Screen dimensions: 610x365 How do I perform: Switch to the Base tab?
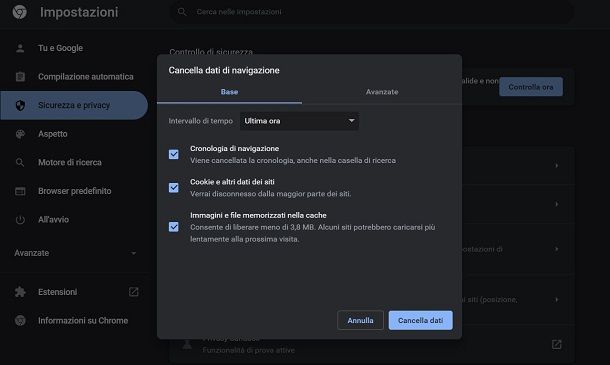pos(230,92)
